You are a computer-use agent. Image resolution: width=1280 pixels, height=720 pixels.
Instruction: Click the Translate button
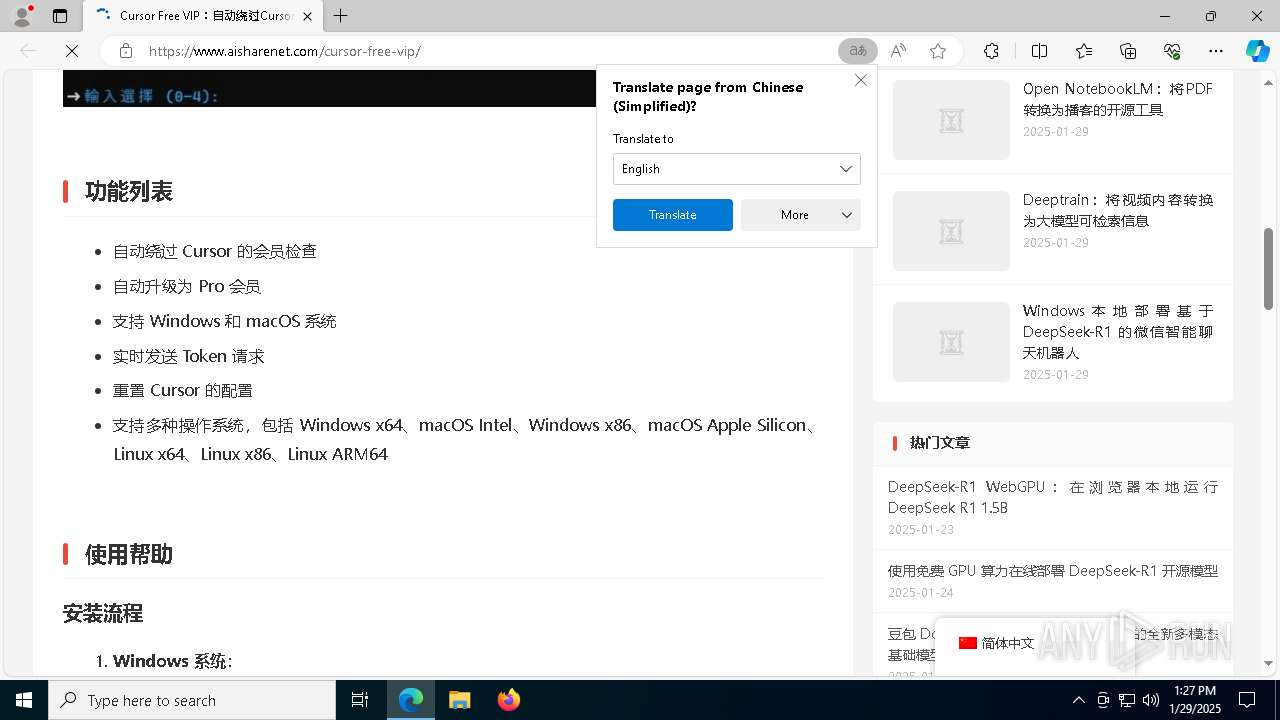tap(672, 215)
